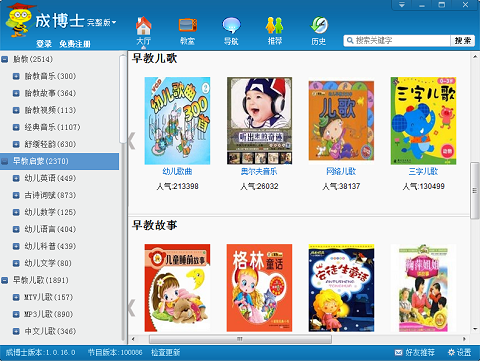
Task: Select 幼儿语言(404) in the tree
Action: coord(50,229)
